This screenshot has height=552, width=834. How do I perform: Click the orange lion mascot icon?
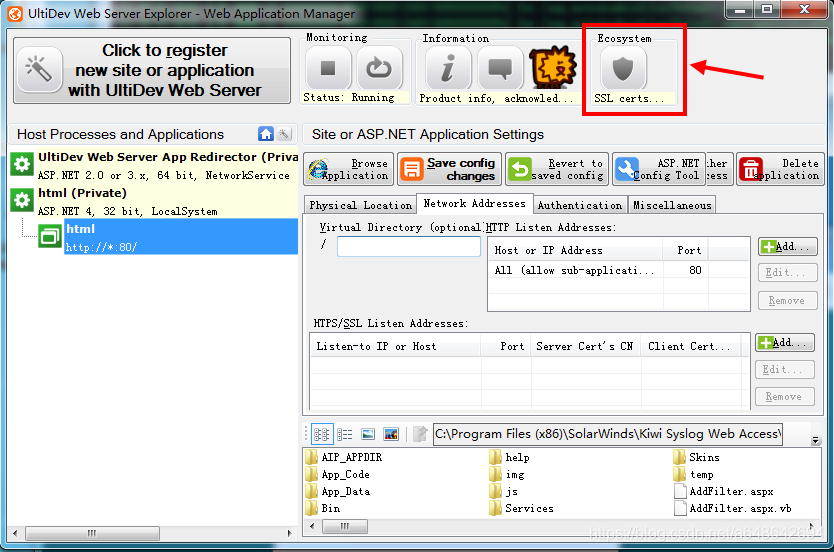[x=553, y=67]
